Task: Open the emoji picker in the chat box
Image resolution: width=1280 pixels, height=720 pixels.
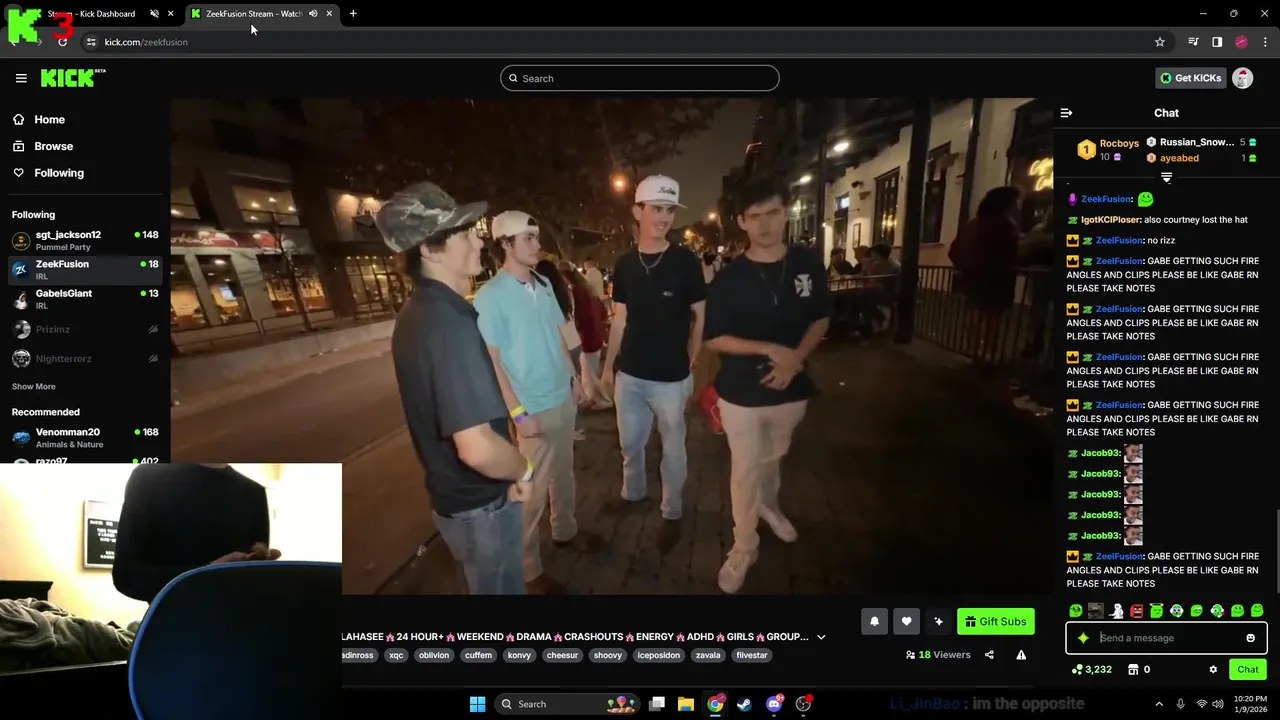Action: coord(1250,638)
